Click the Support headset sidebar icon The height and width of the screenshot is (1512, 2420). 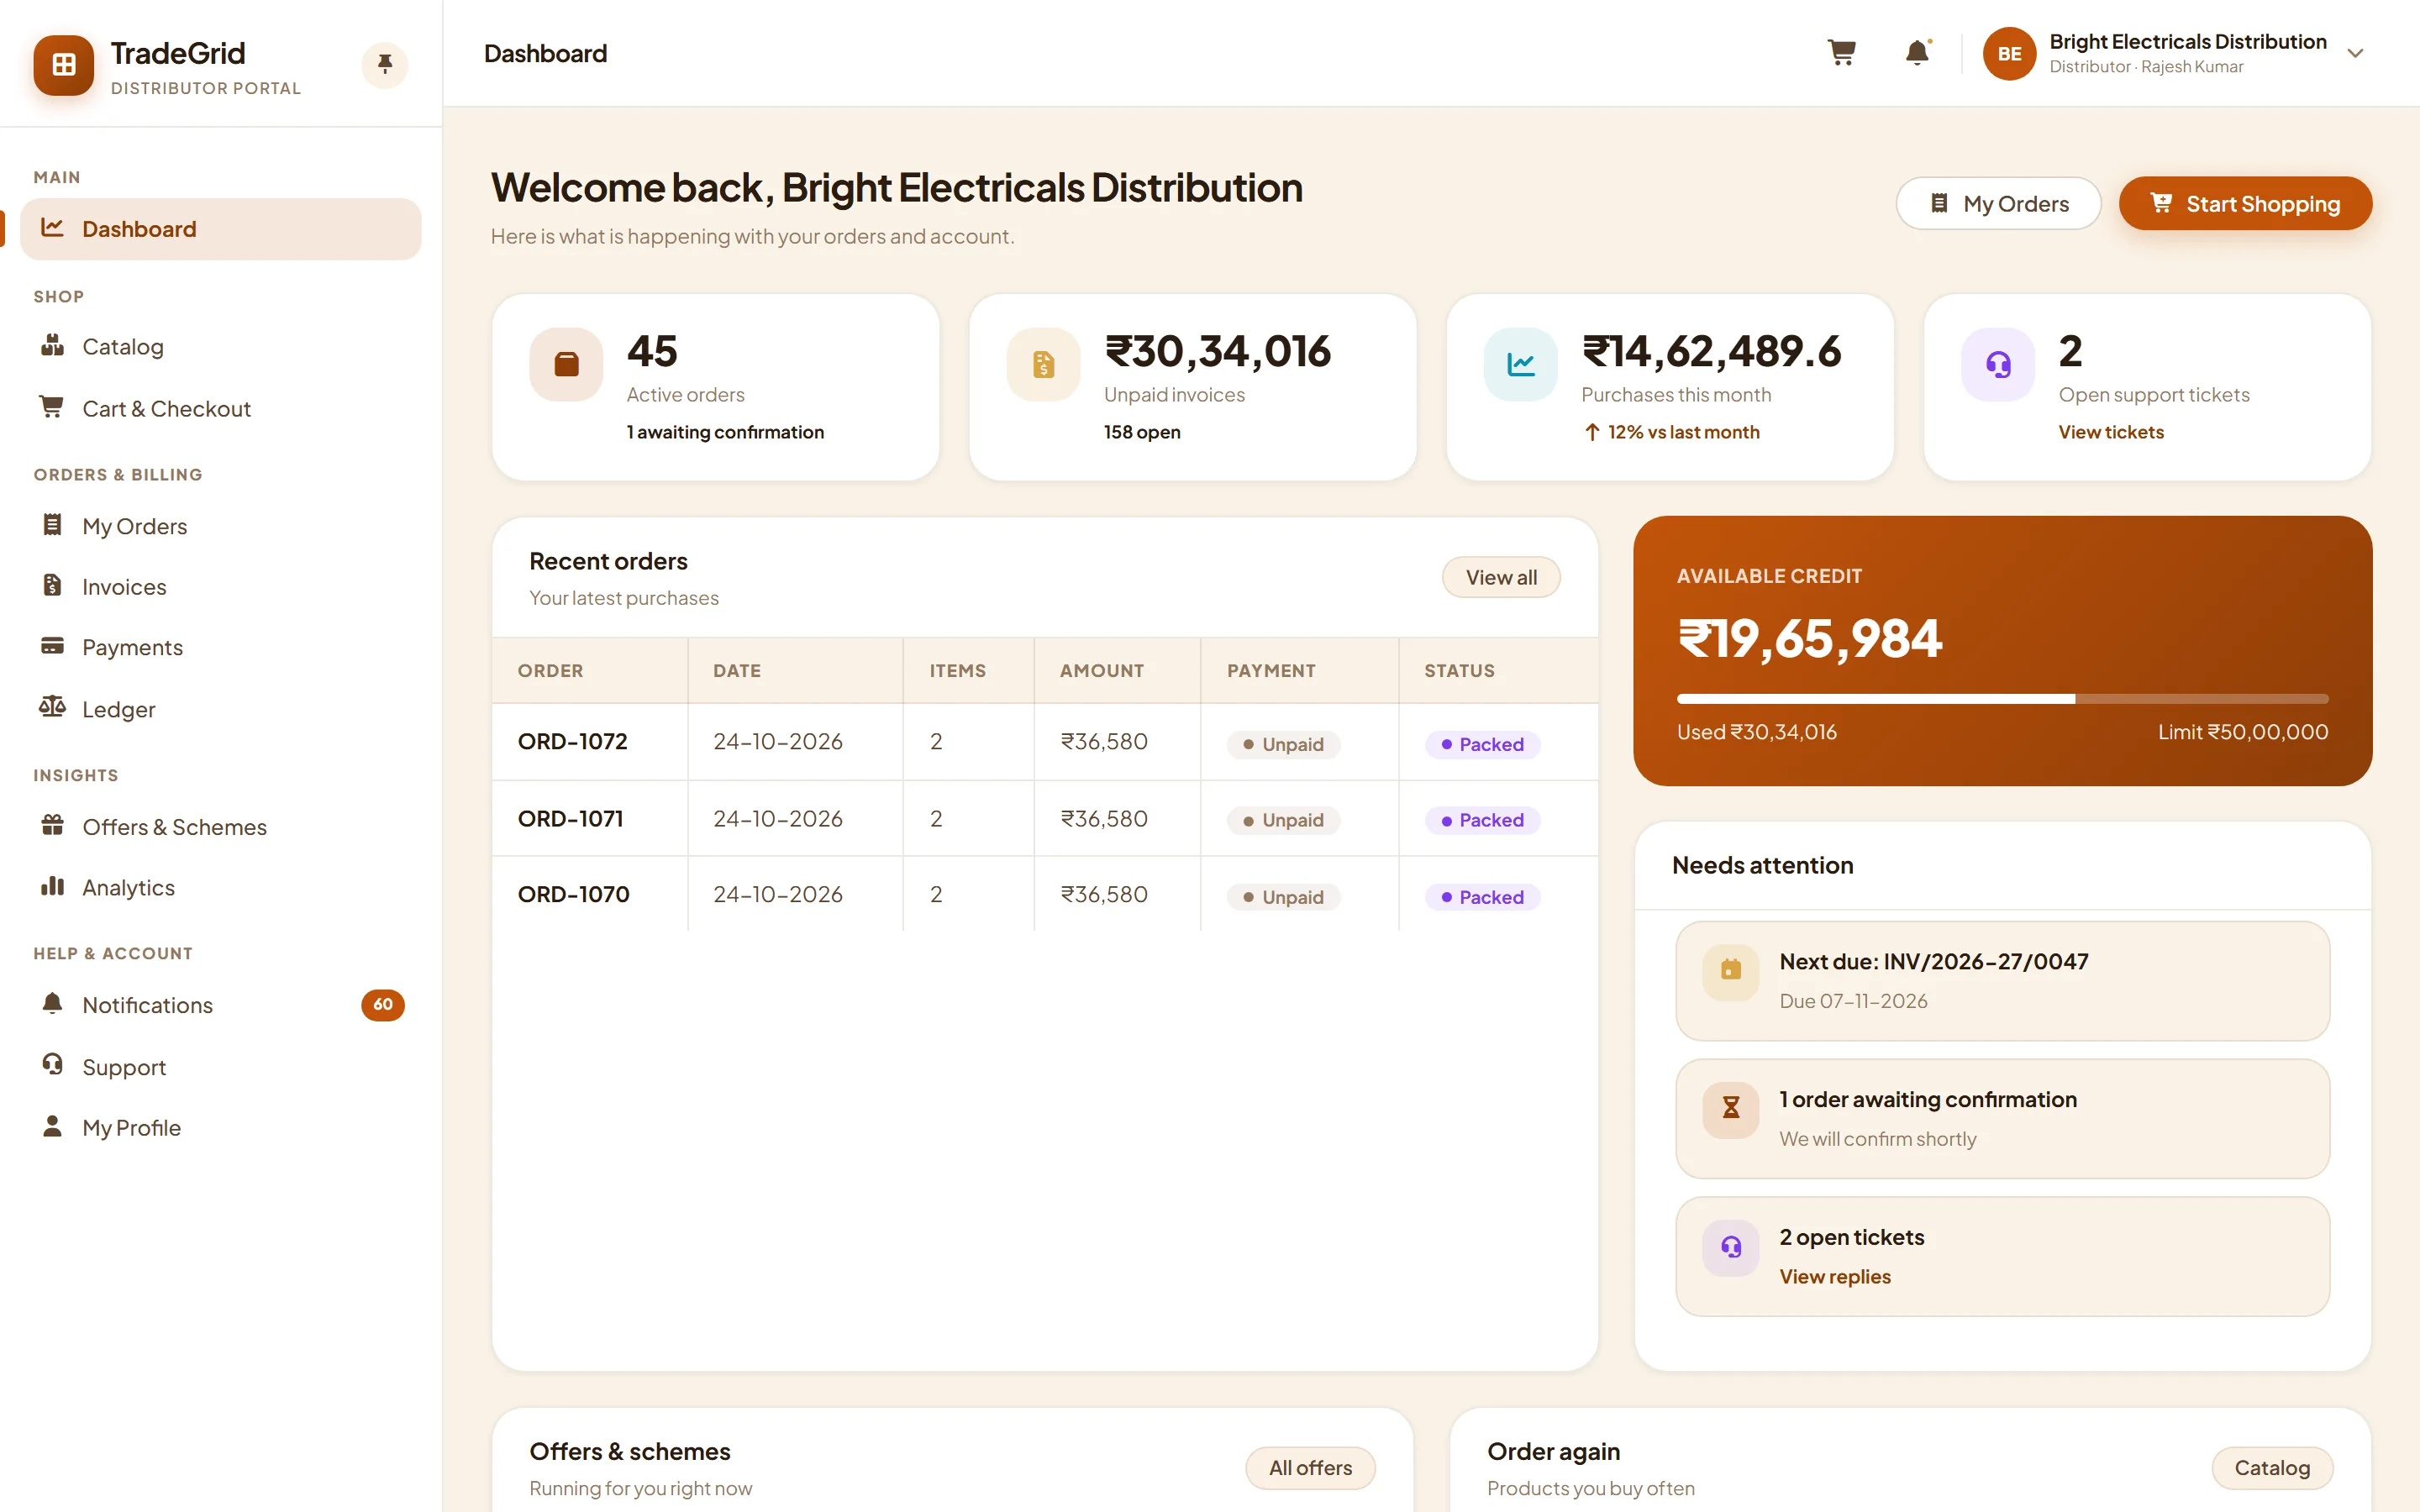point(52,1064)
